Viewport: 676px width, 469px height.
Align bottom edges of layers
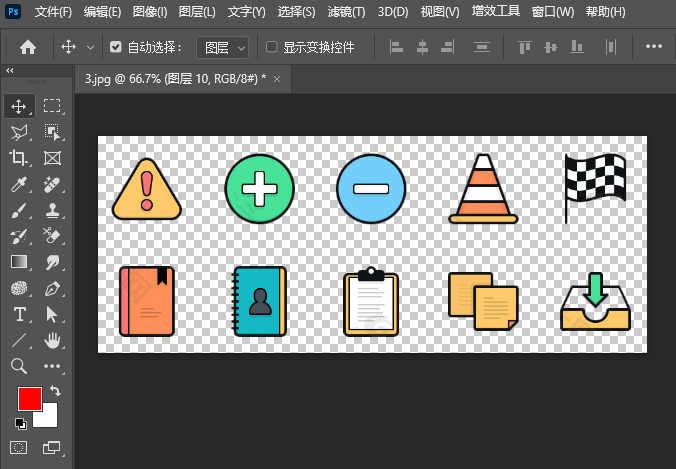[x=577, y=47]
